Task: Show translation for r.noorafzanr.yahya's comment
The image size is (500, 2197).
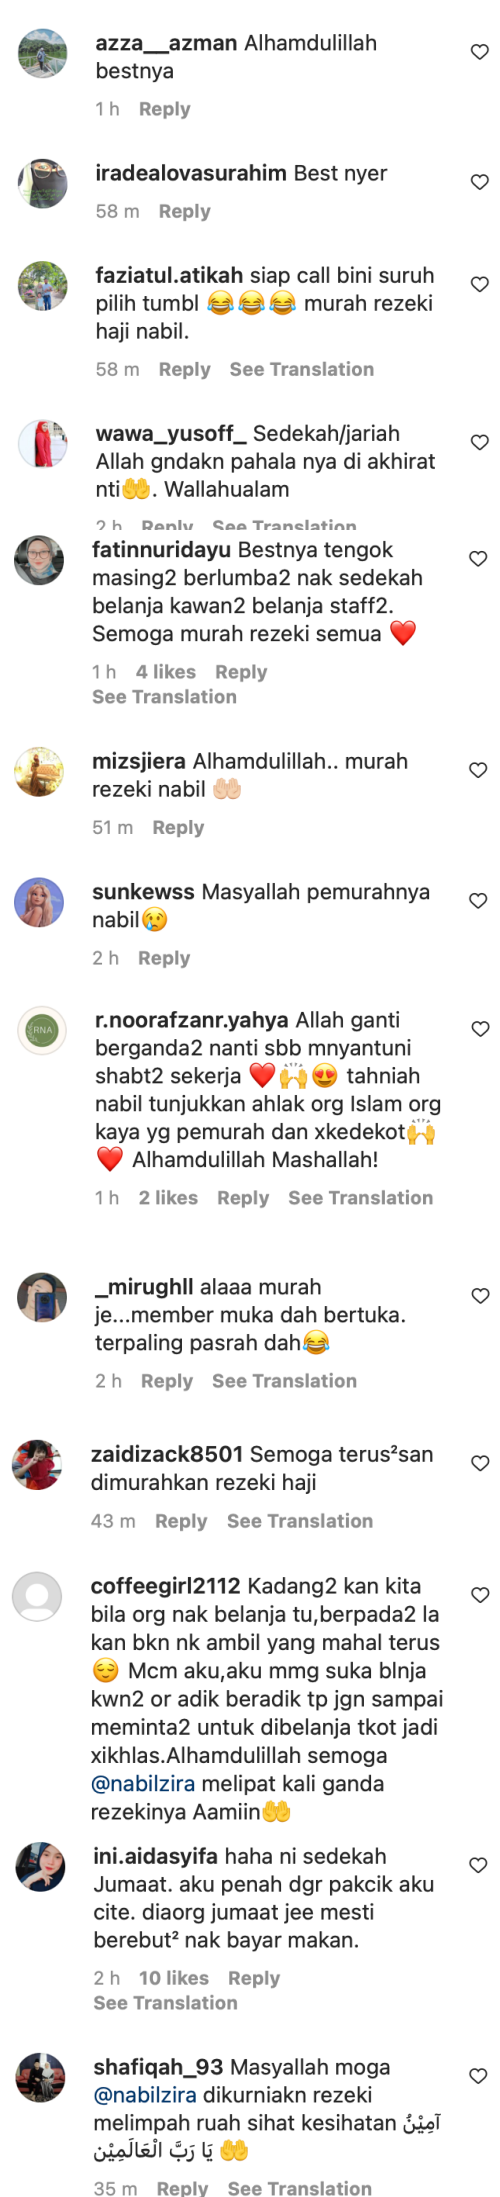Action: (x=360, y=1197)
